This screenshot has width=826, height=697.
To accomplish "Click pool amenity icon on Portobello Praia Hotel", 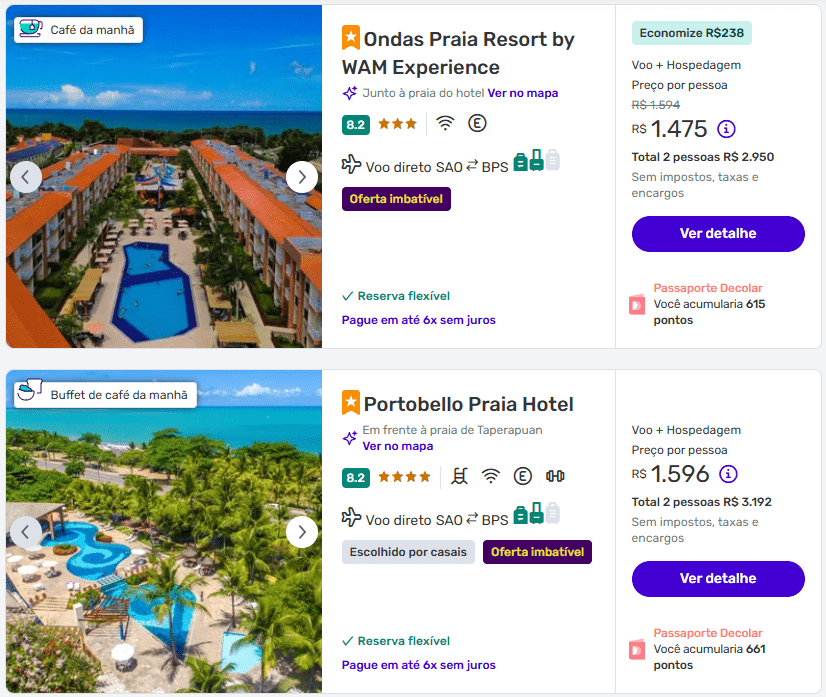I will pyautogui.click(x=460, y=476).
